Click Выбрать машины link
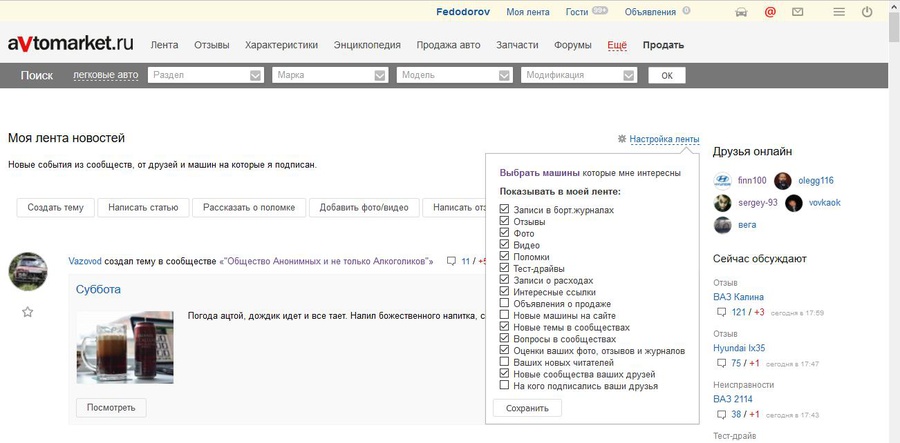900x443 pixels. 540,173
